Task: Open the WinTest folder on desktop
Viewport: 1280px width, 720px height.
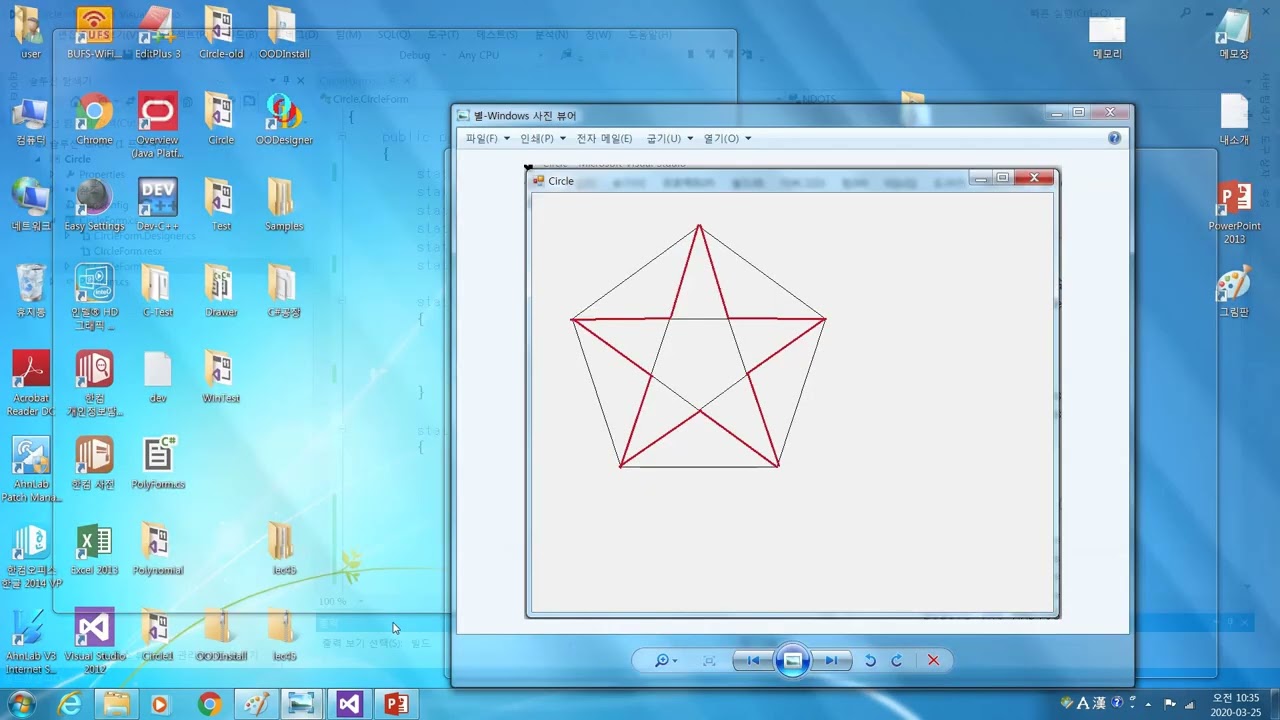Action: click(x=221, y=378)
